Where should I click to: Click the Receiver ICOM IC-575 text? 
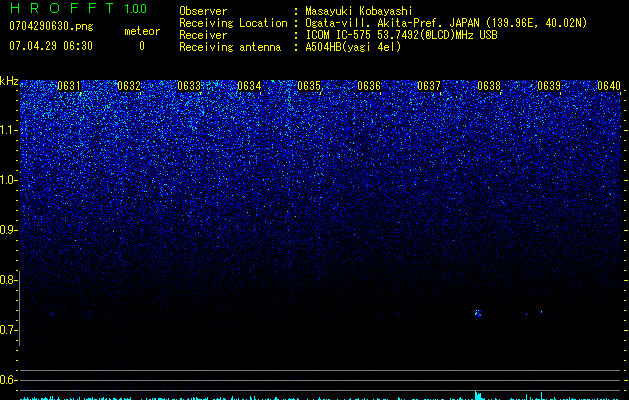click(x=401, y=35)
